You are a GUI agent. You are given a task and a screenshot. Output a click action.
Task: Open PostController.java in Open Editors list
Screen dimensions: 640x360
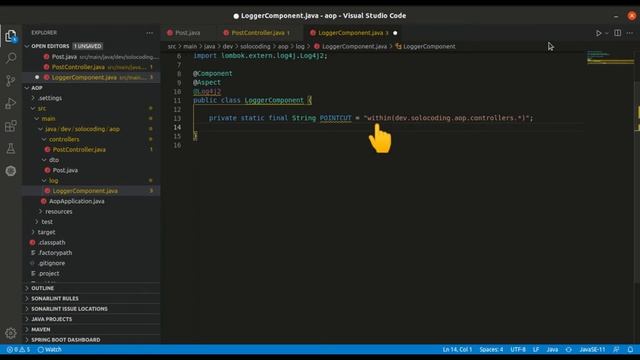(91, 67)
